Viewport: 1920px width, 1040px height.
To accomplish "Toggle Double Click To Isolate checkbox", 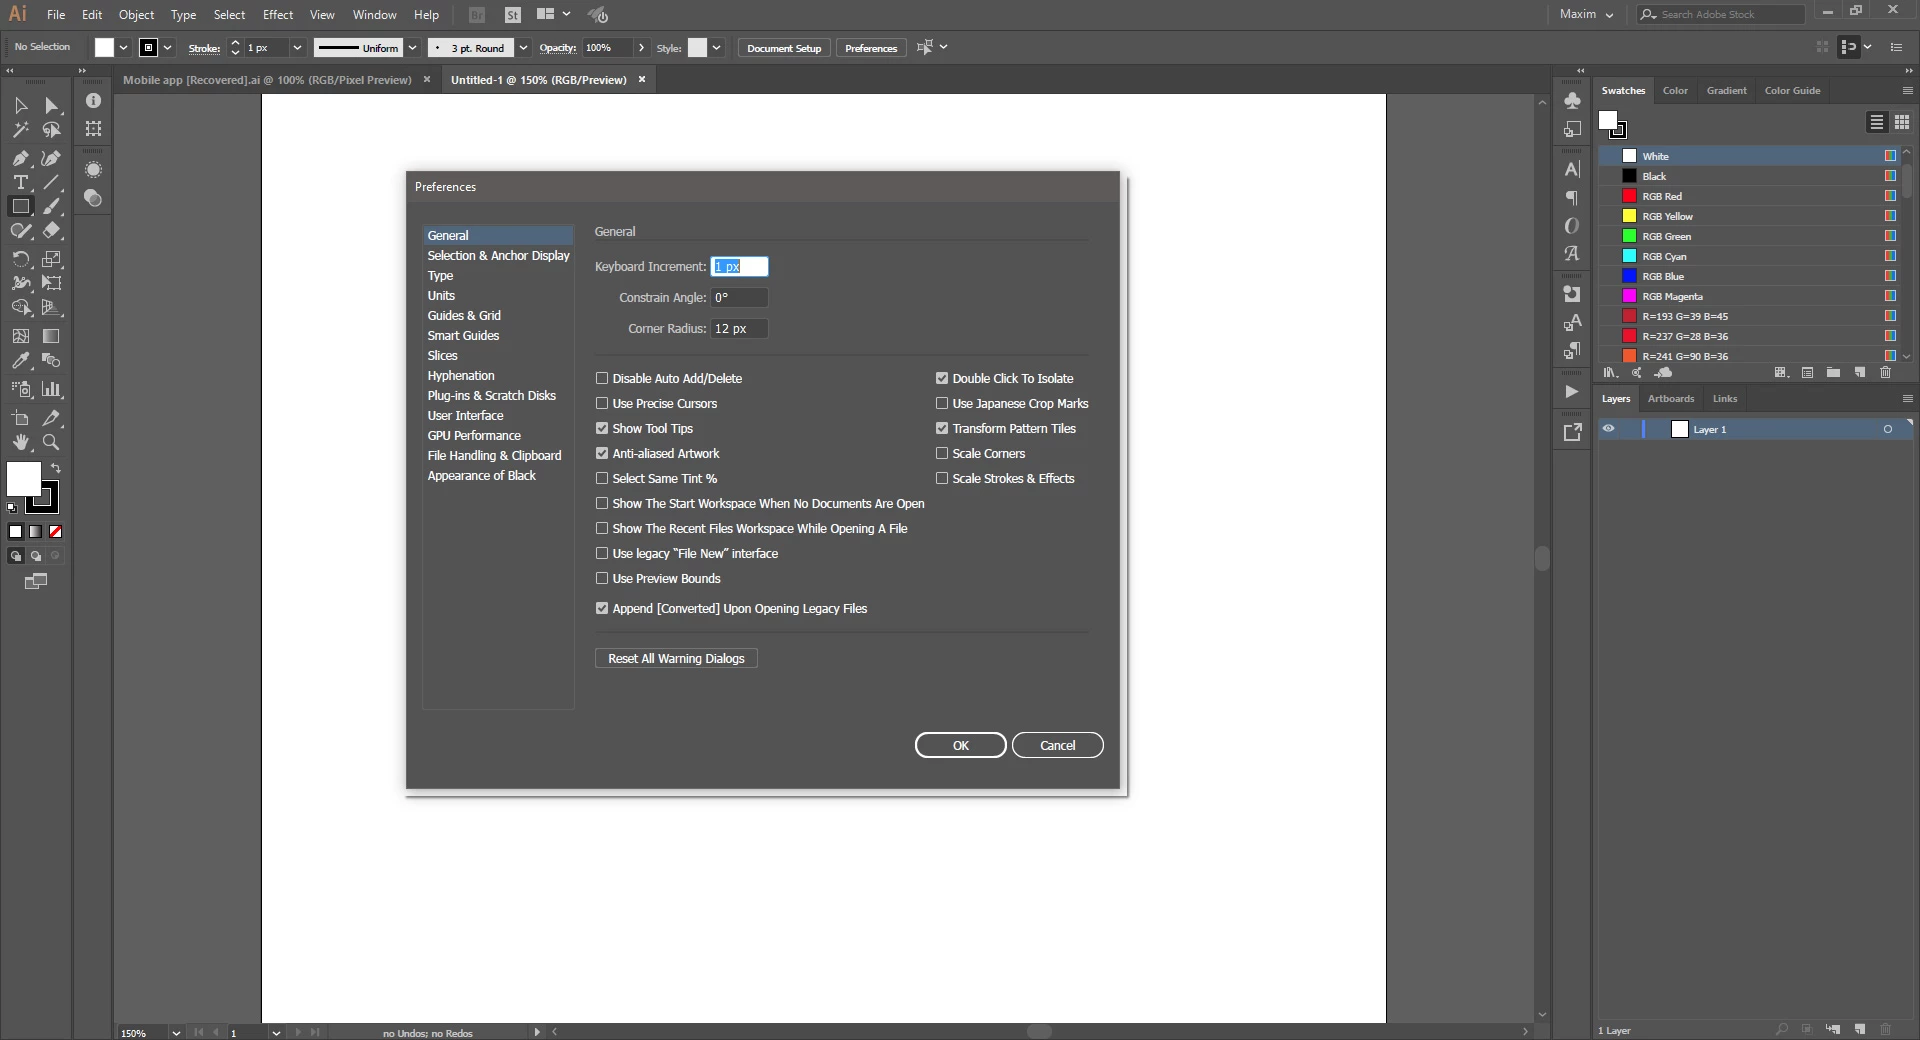I will [x=942, y=379].
